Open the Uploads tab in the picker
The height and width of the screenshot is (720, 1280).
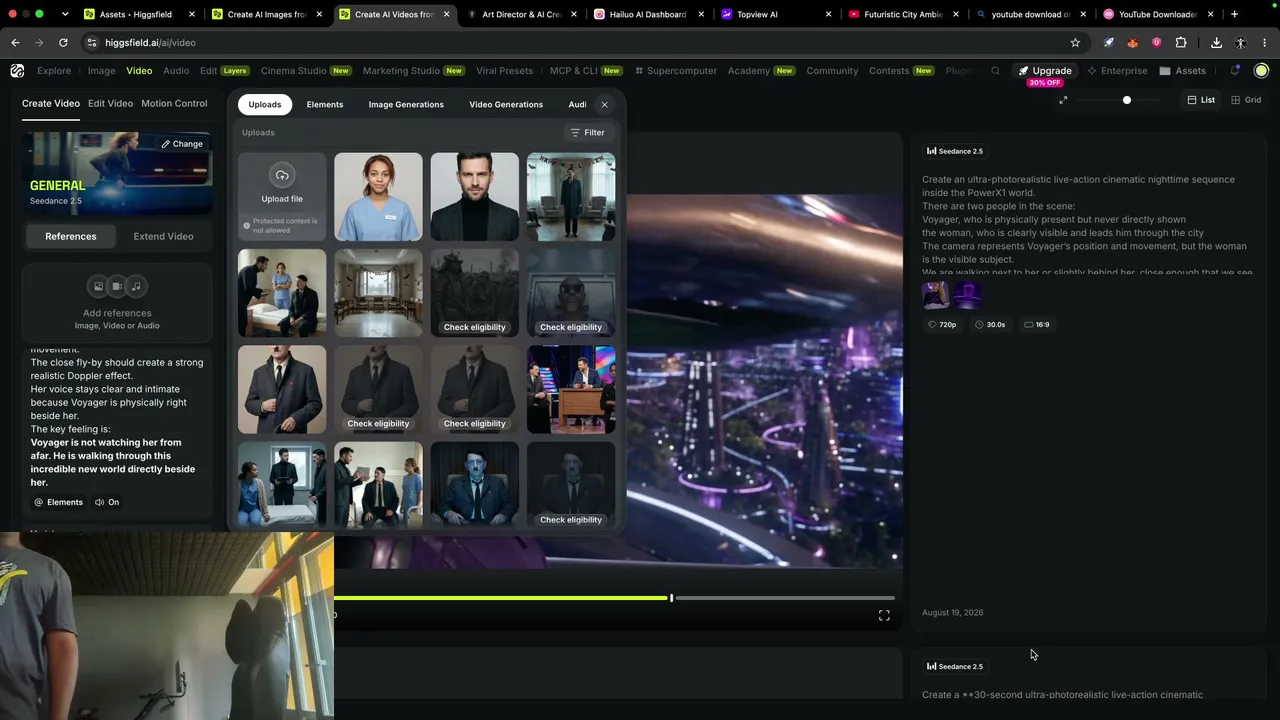(265, 104)
